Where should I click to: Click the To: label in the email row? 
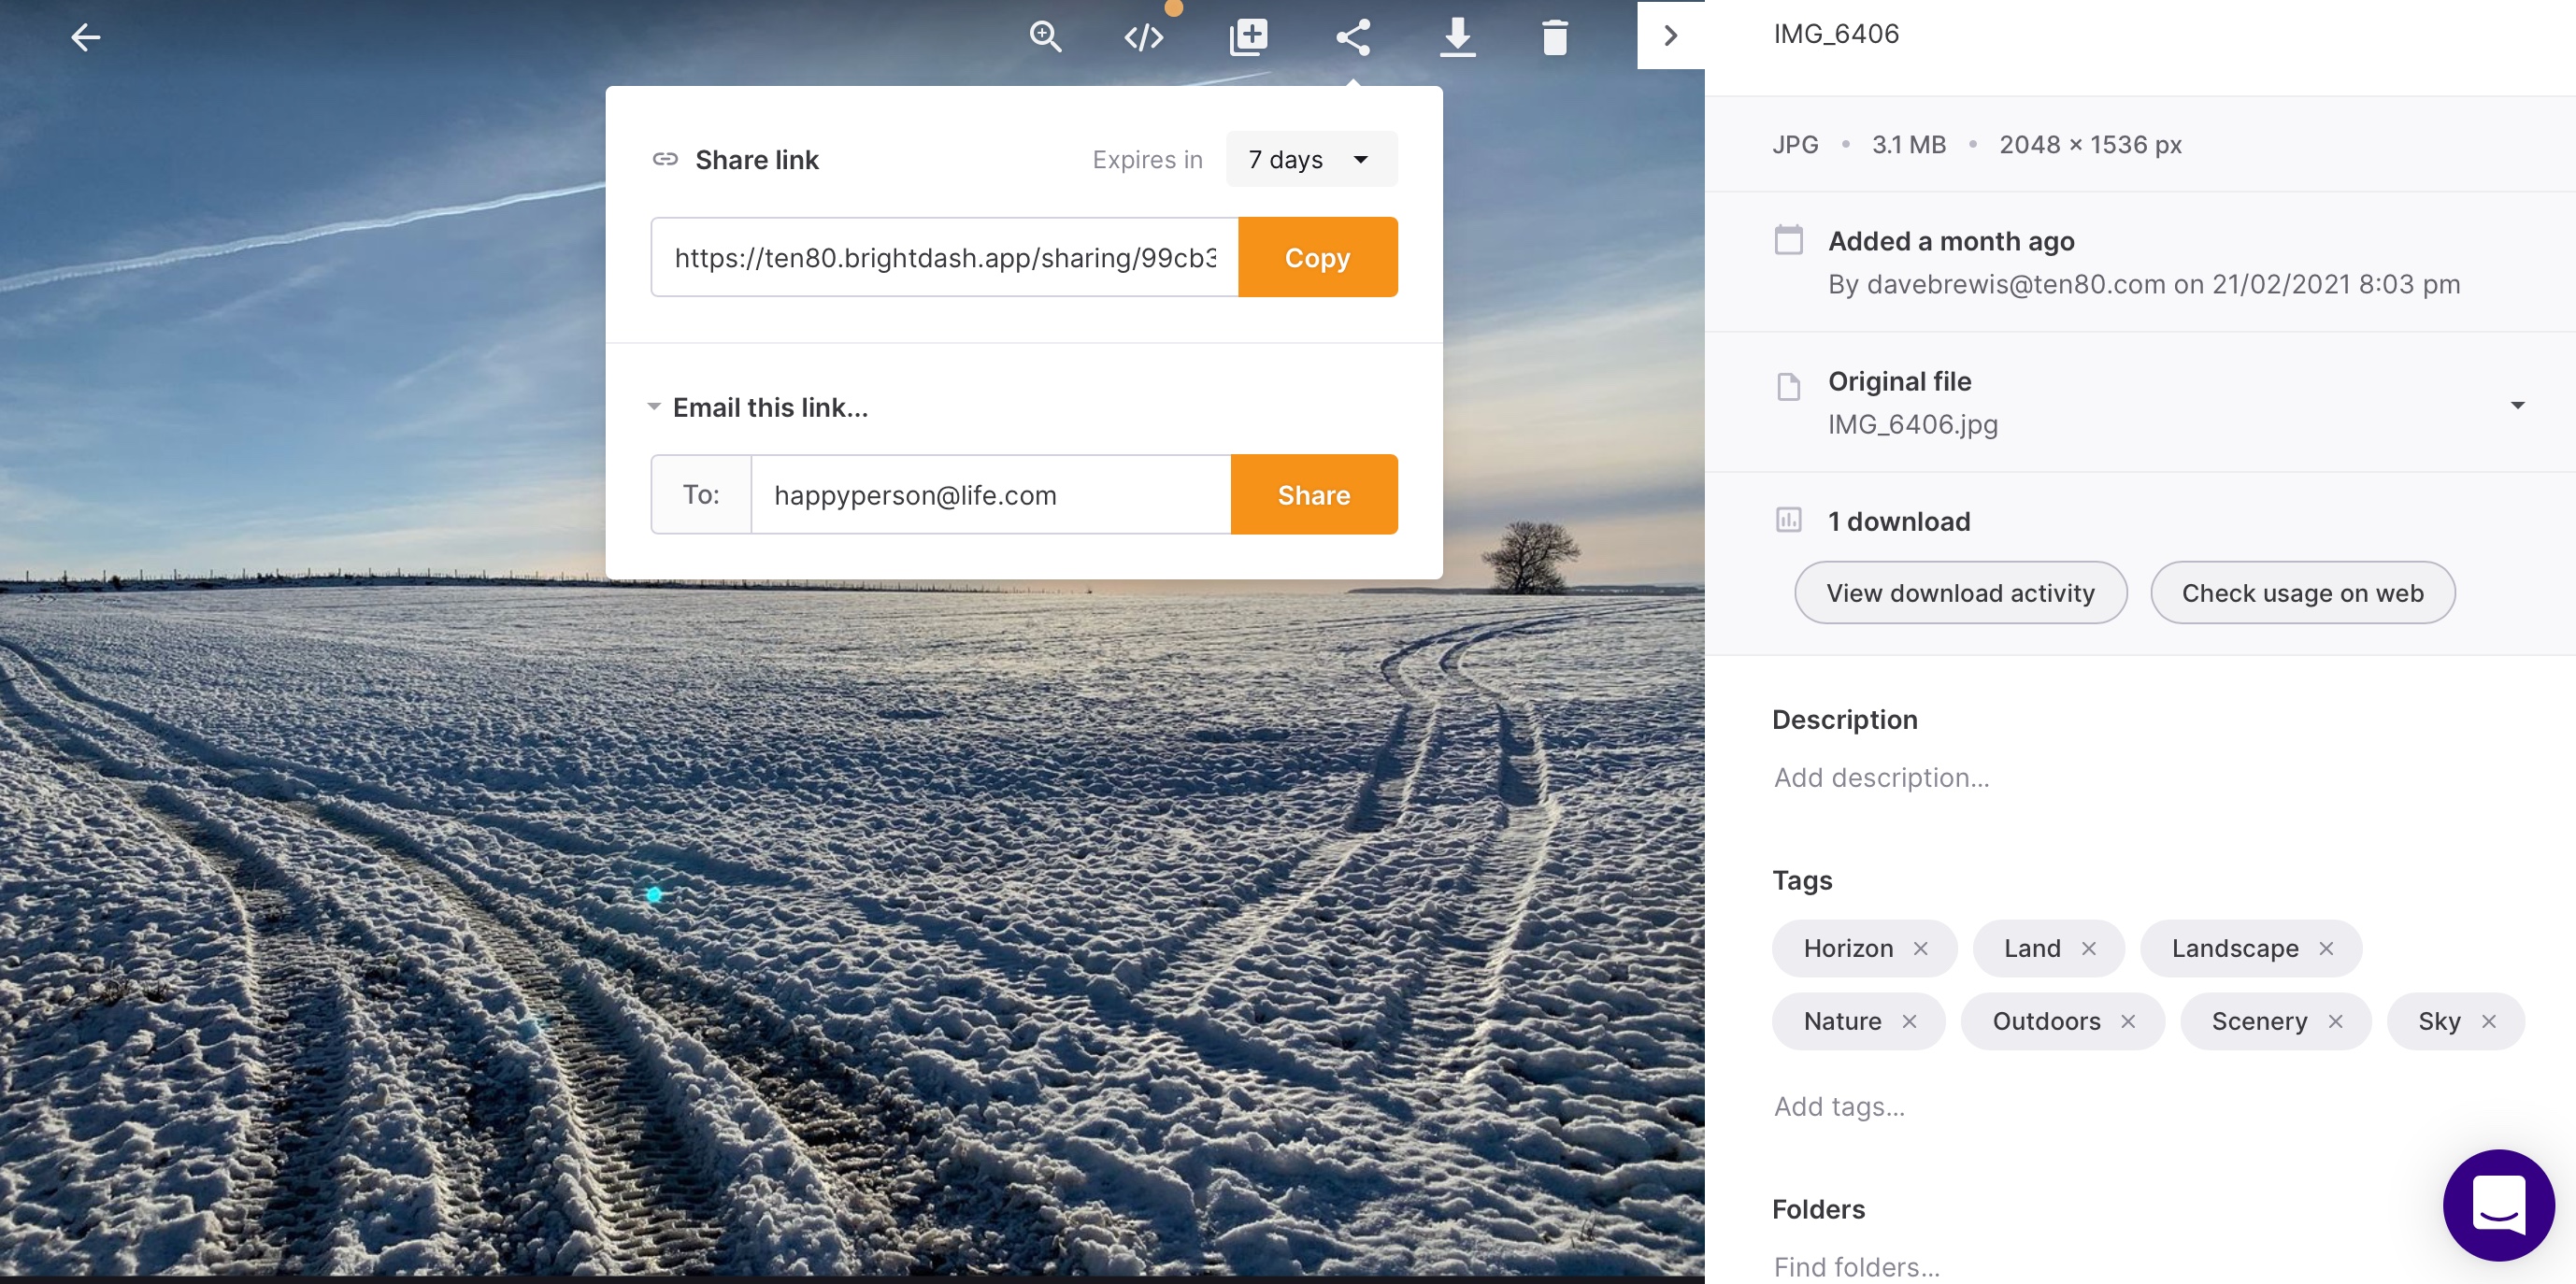coord(701,494)
